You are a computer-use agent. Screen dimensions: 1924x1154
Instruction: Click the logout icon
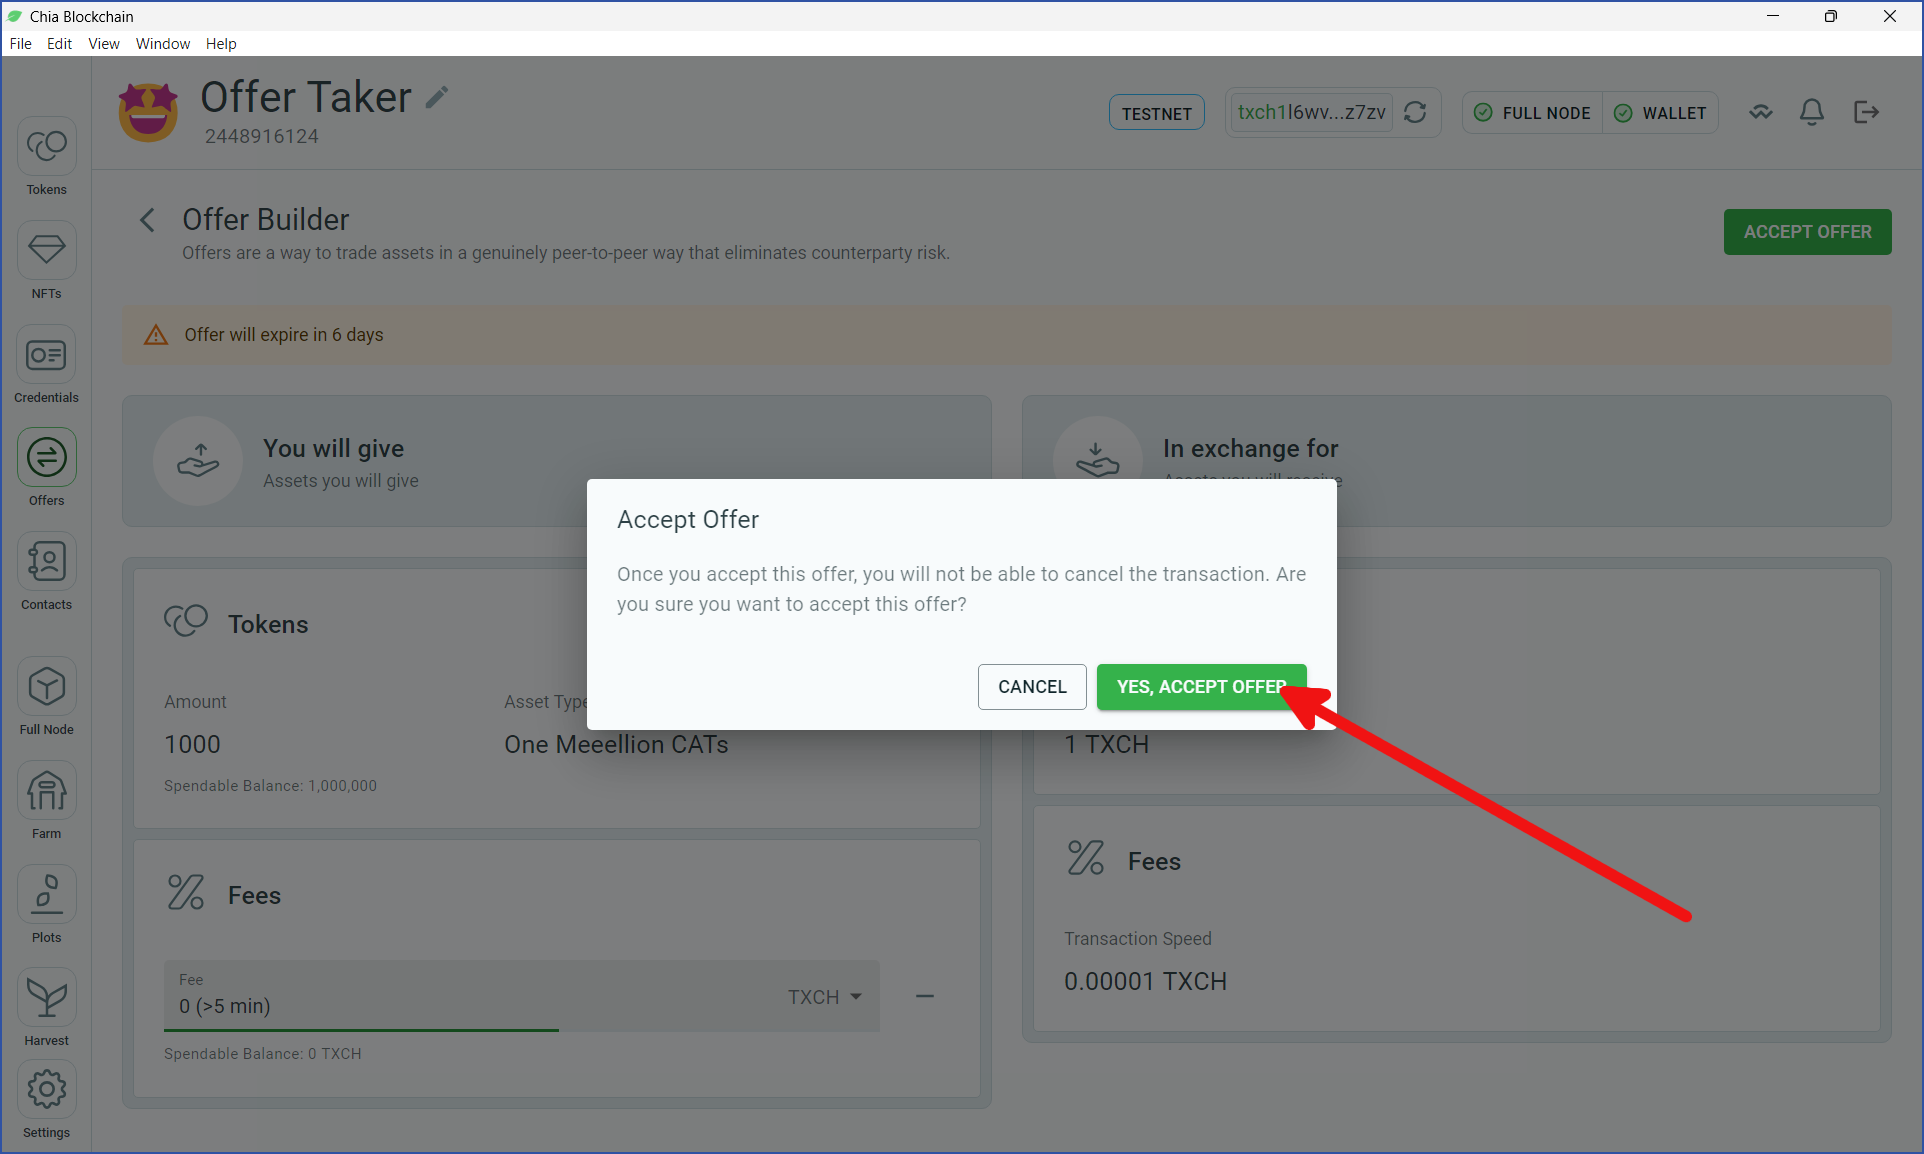1866,112
